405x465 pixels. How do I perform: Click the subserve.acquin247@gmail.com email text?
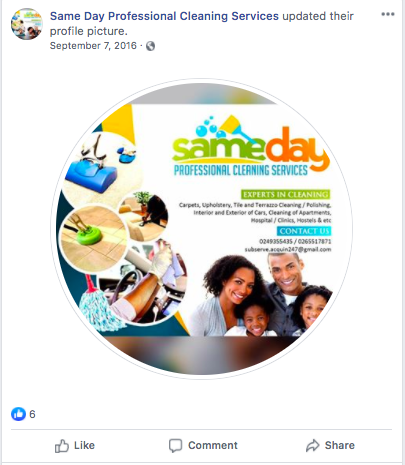288,249
